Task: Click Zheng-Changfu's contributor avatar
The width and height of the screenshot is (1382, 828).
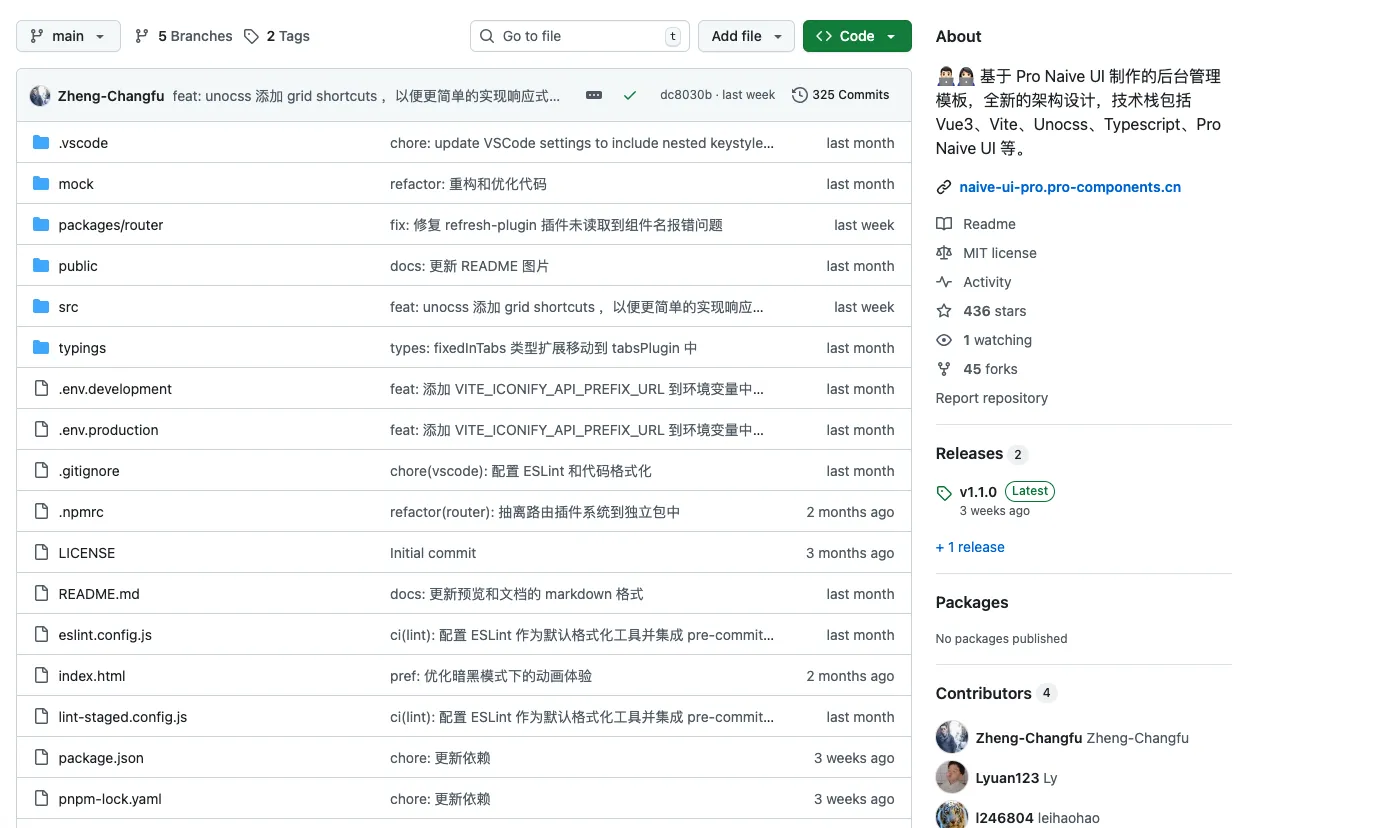Action: (951, 738)
